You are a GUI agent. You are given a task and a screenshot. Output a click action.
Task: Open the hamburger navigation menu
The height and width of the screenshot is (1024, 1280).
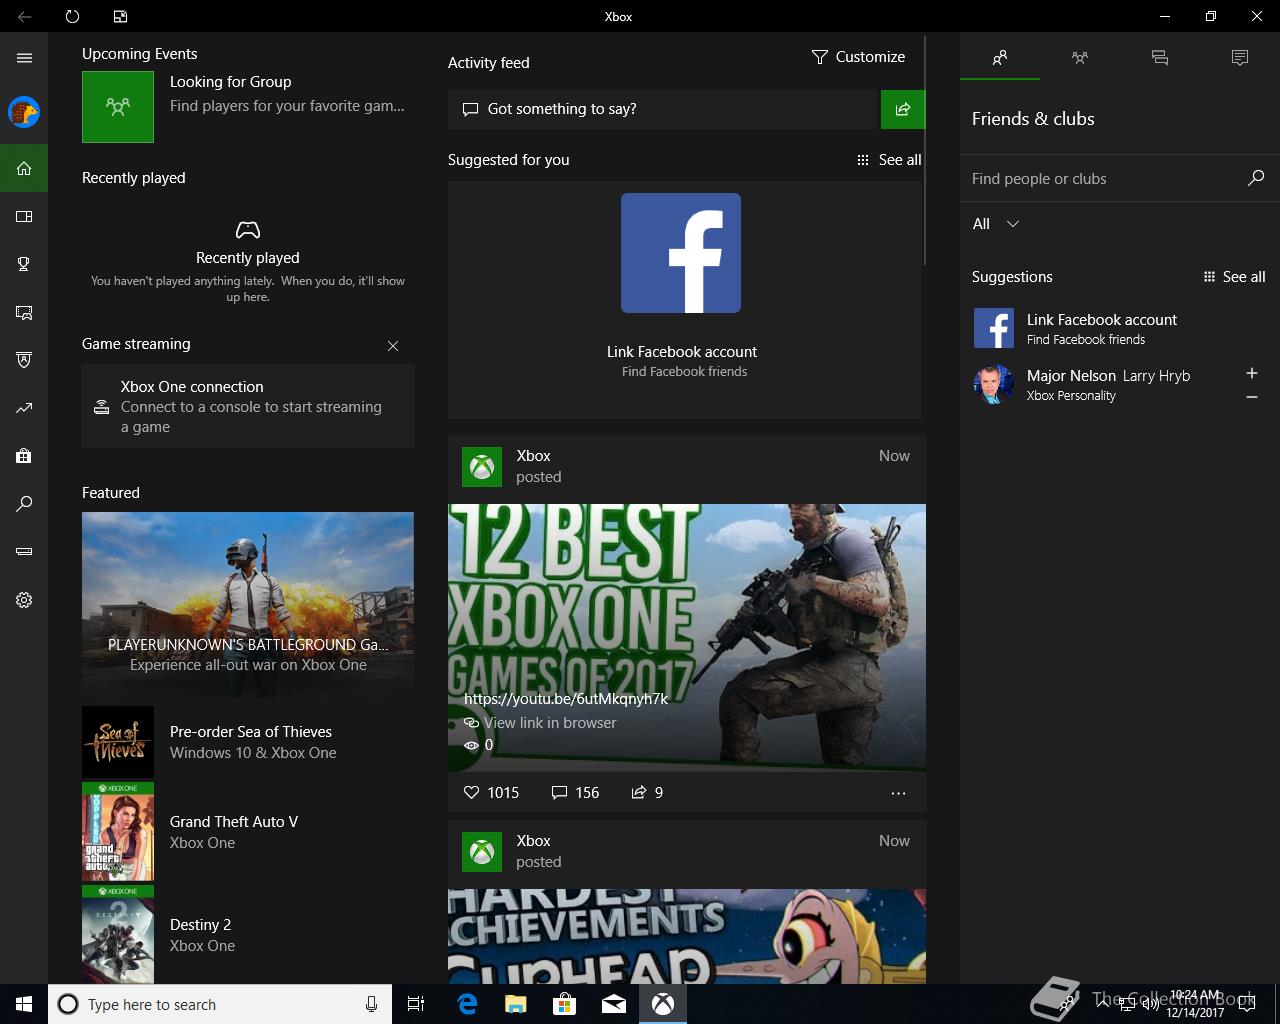tap(24, 58)
